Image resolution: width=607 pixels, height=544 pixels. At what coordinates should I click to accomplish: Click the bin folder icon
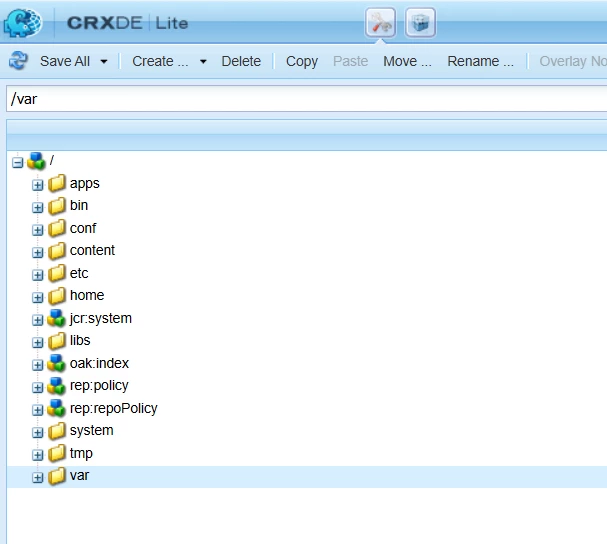point(57,206)
